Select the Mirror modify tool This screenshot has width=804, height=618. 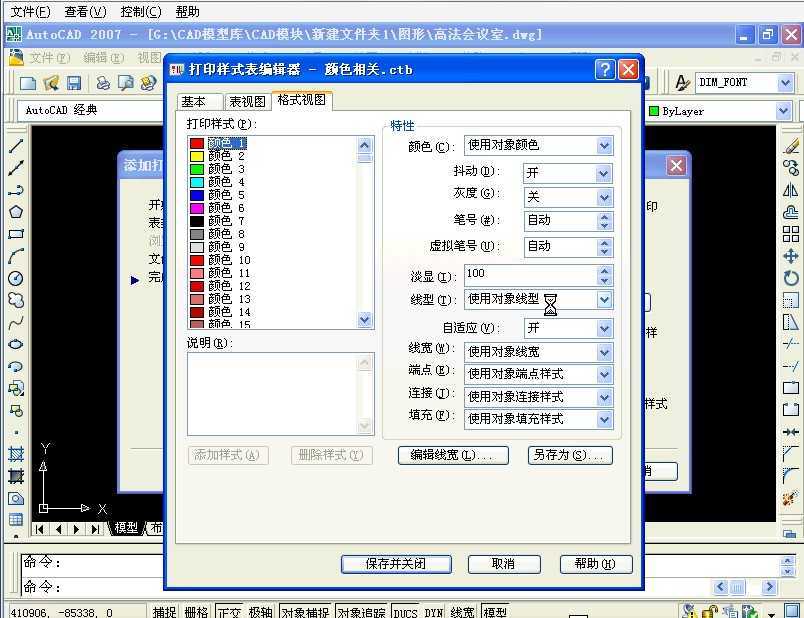(791, 190)
